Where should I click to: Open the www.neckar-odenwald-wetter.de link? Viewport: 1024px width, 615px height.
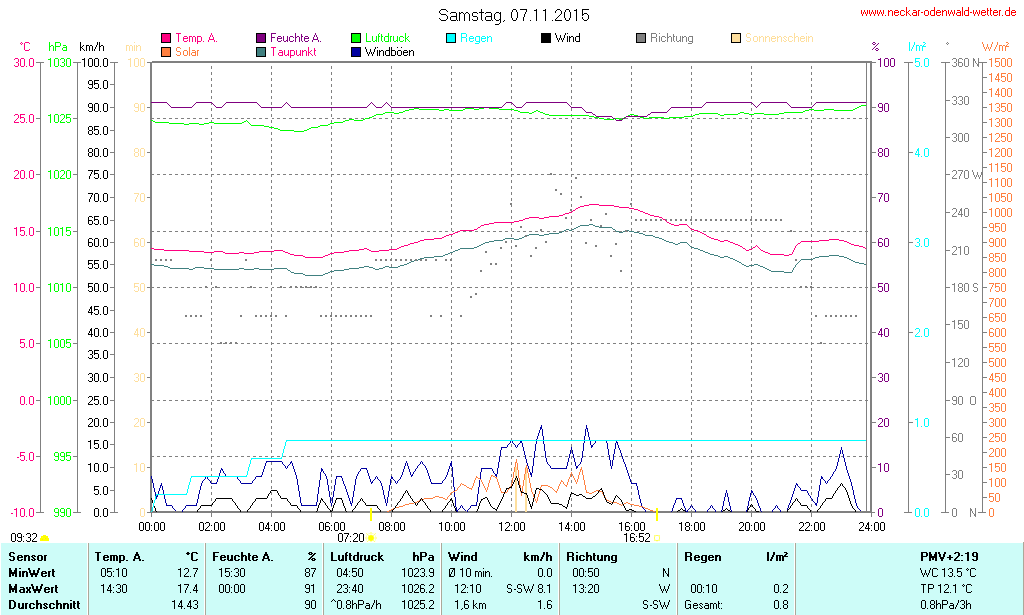938,13
